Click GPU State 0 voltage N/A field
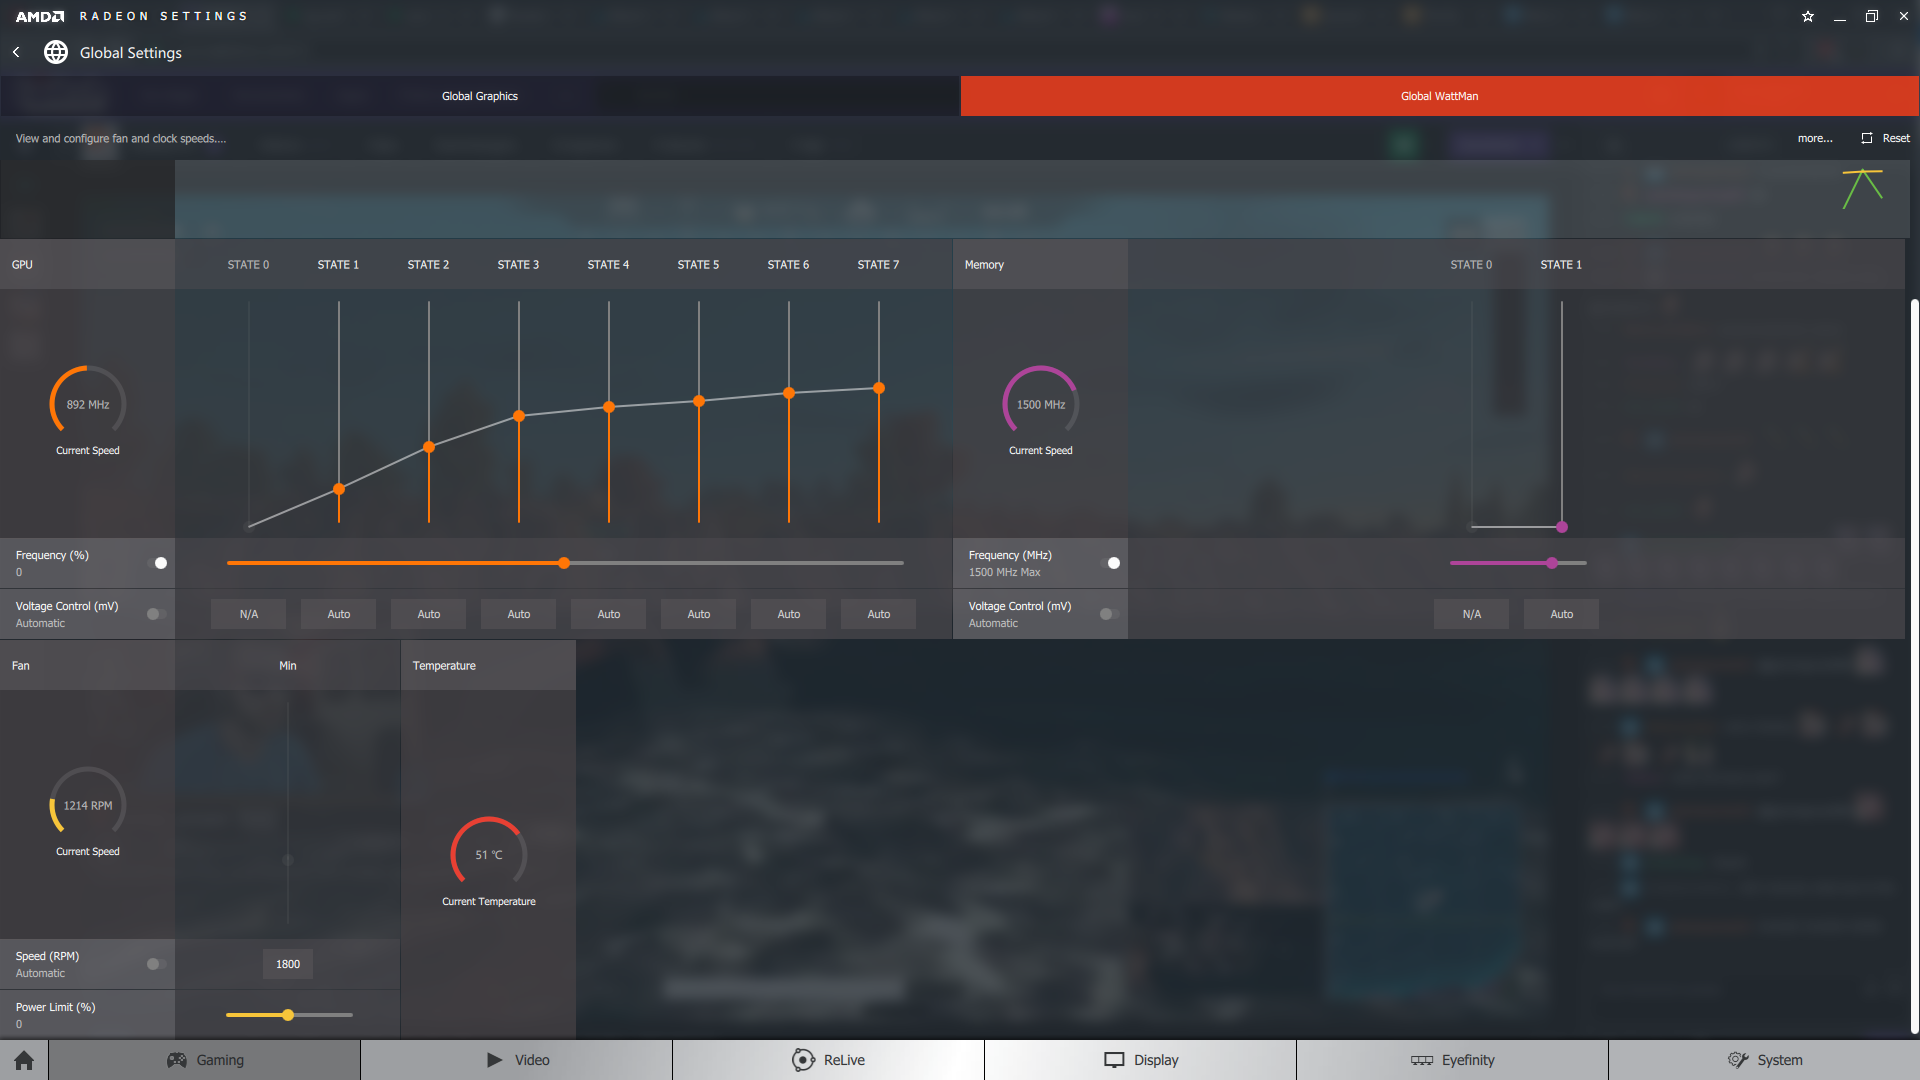The width and height of the screenshot is (1920, 1080). point(249,614)
